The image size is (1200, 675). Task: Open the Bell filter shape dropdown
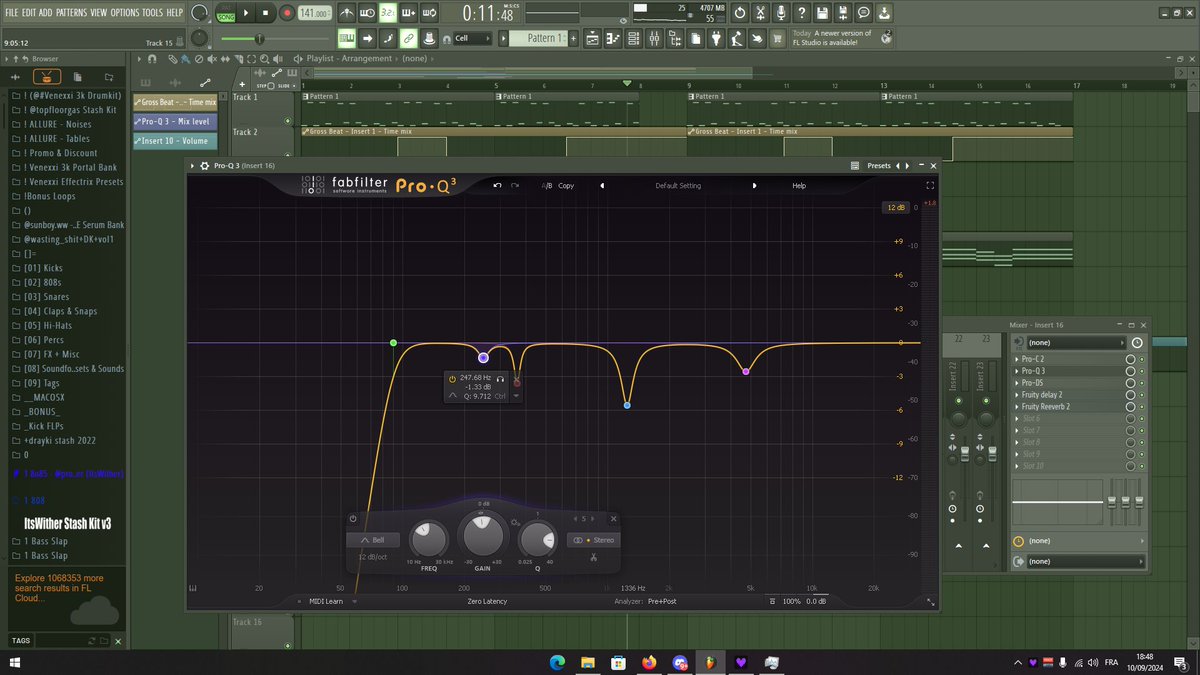tap(372, 540)
